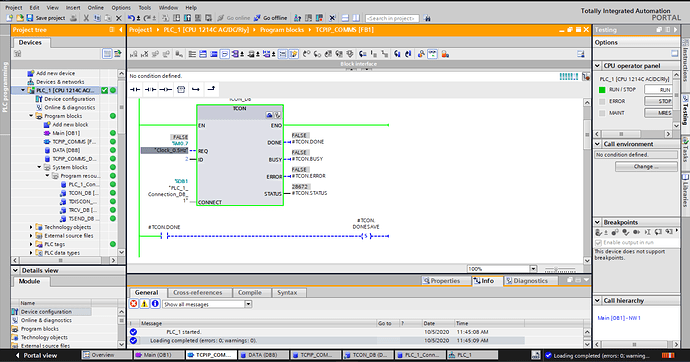Insert a normally open contact
The height and width of the screenshot is (362, 690).
tap(135, 89)
